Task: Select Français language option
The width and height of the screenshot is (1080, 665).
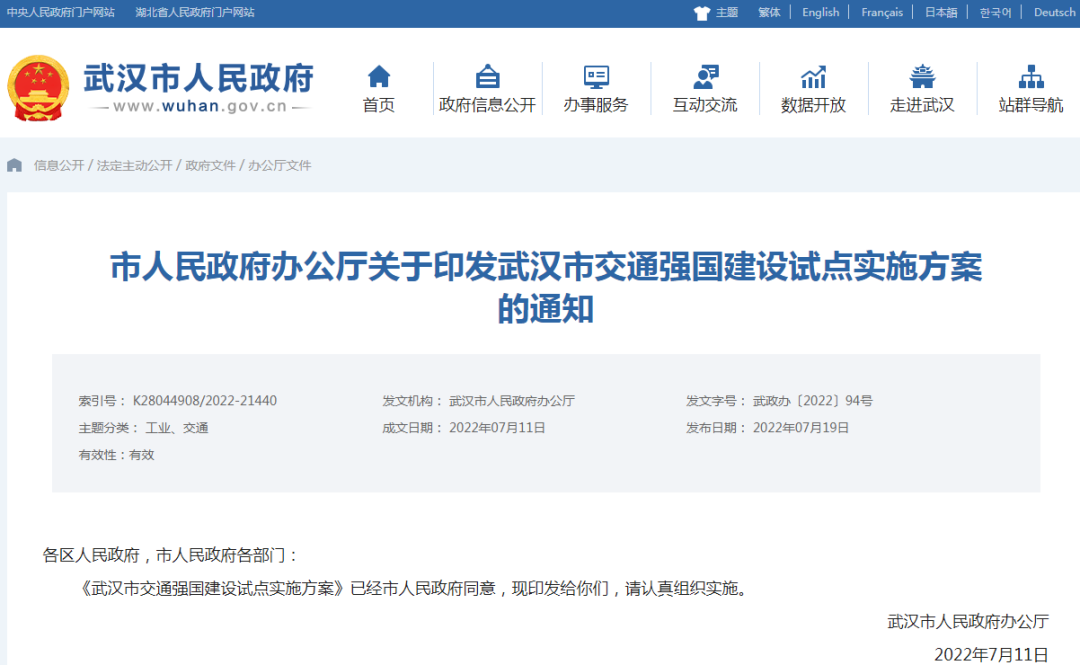Action: [881, 13]
